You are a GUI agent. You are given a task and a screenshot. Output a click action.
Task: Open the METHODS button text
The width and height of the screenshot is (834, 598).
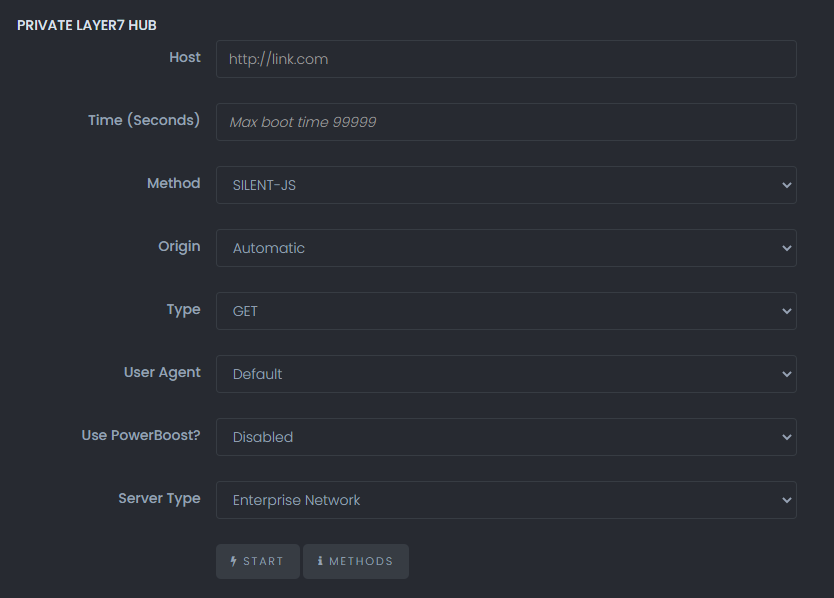[361, 561]
